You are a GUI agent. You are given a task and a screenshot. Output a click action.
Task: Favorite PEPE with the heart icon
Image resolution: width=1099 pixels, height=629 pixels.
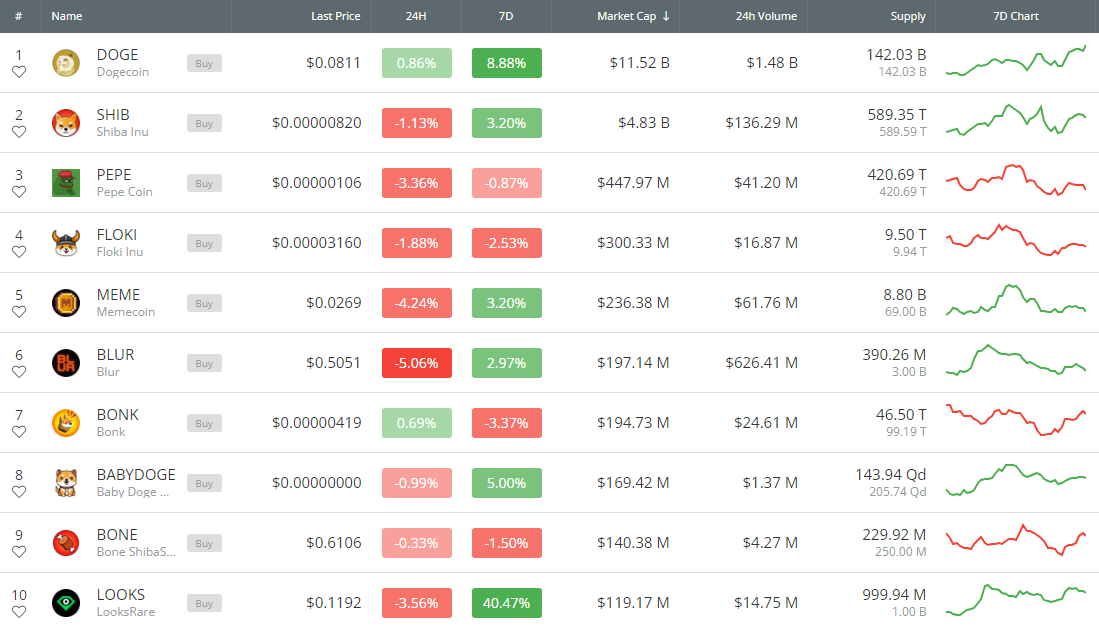[19, 191]
